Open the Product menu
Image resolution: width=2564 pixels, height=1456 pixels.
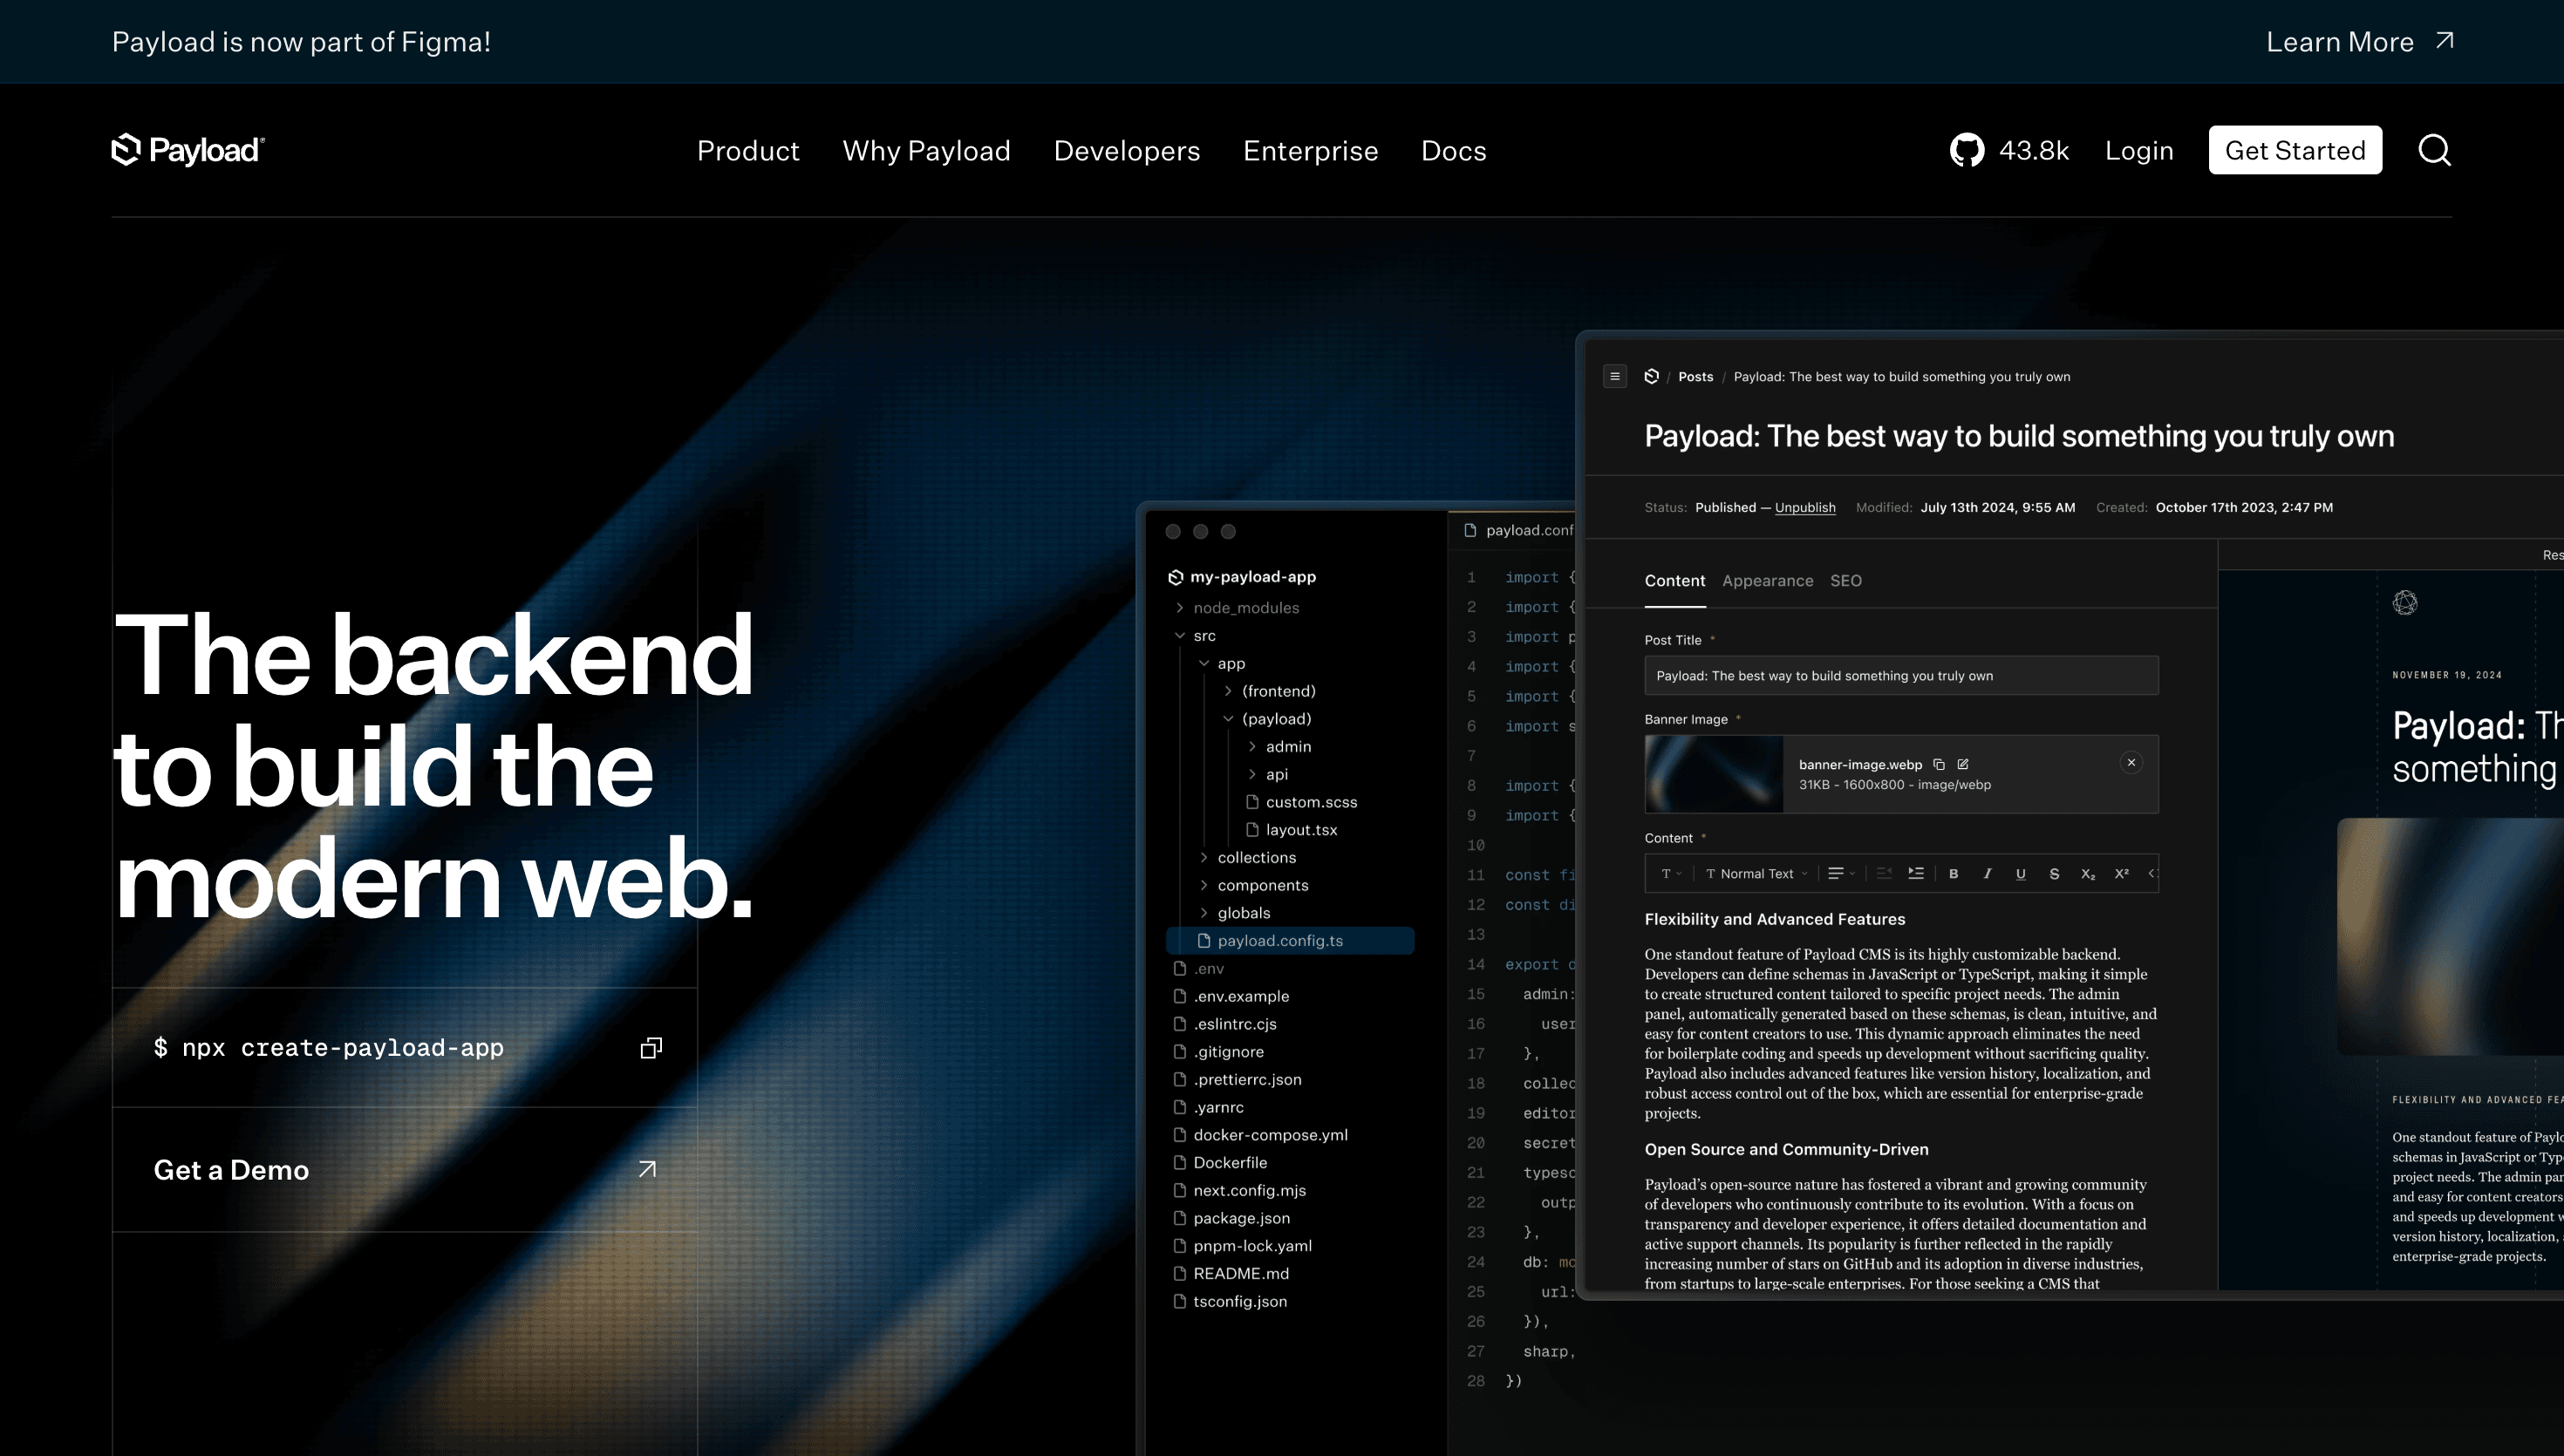[748, 150]
